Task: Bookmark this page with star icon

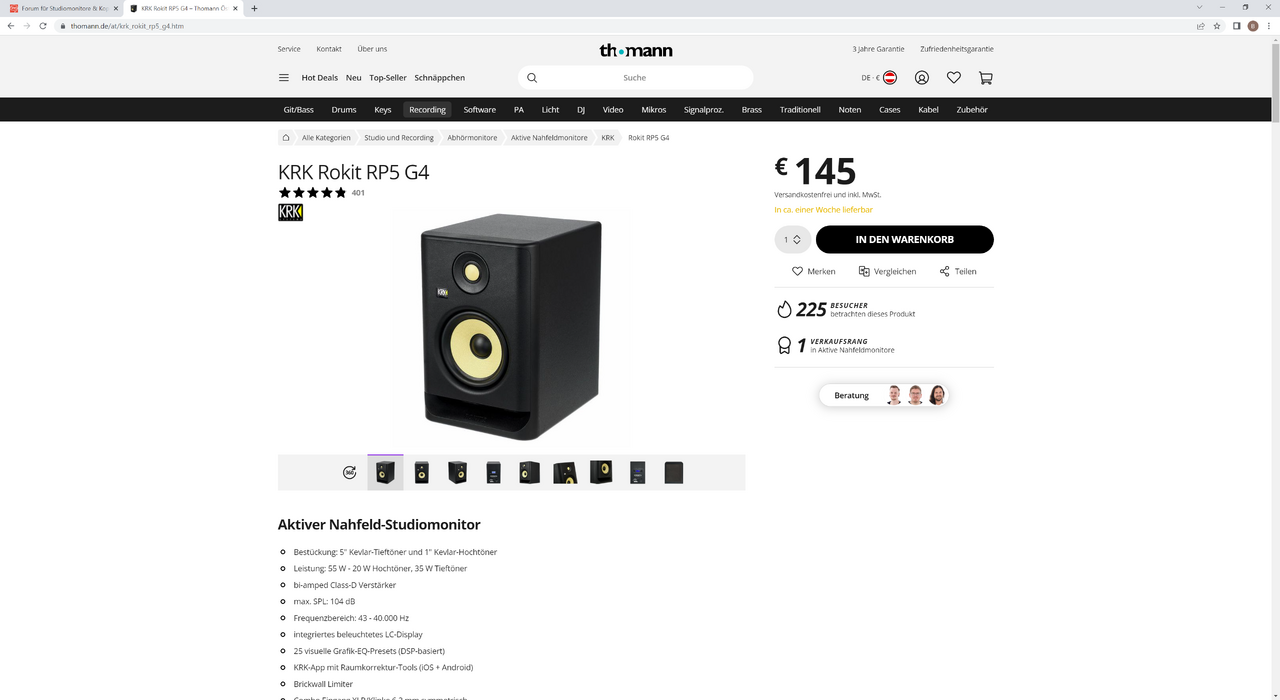Action: [x=1217, y=26]
